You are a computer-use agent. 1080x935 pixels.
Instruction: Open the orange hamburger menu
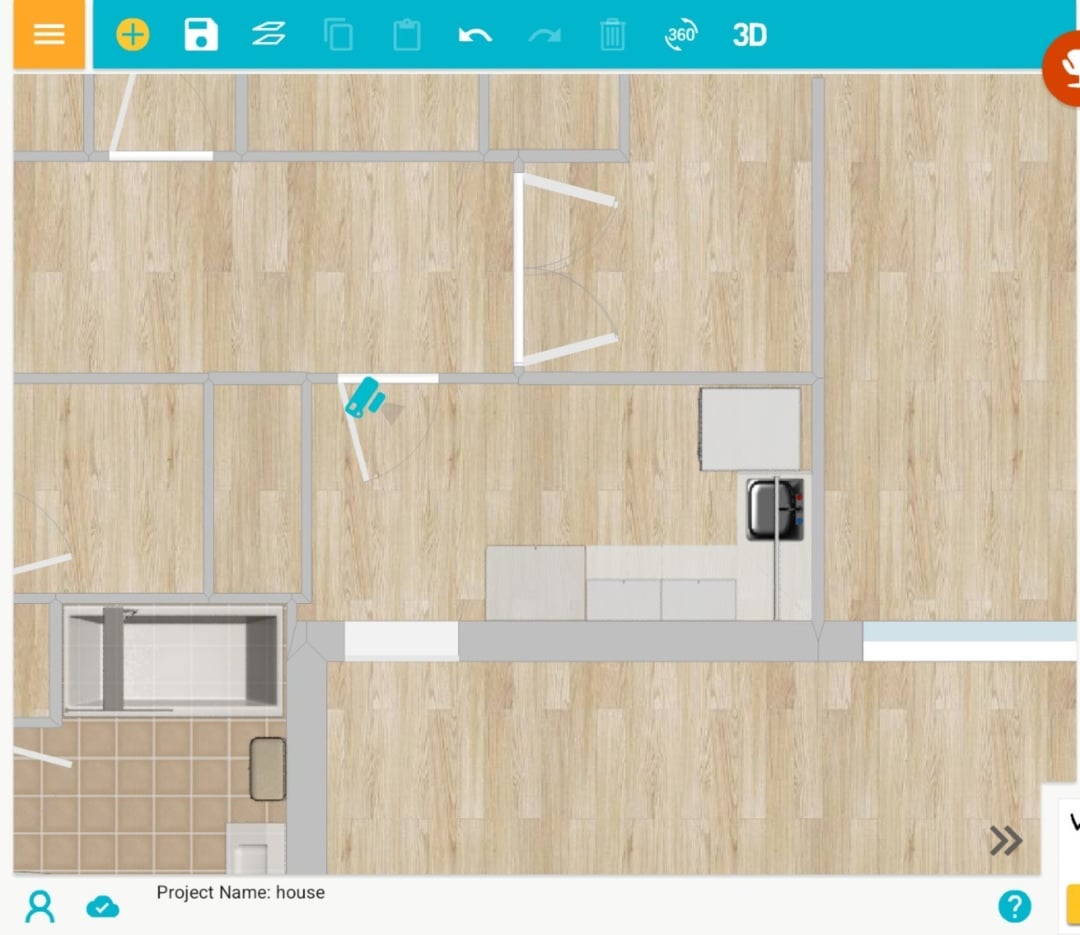[x=49, y=34]
